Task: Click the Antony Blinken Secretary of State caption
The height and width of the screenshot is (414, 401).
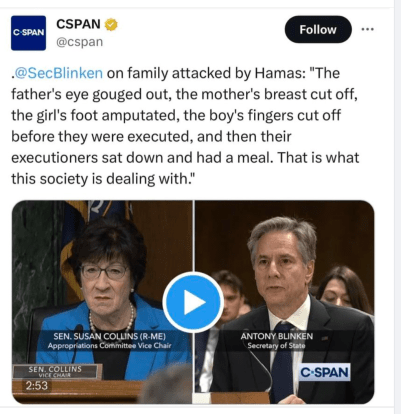Action: (277, 340)
